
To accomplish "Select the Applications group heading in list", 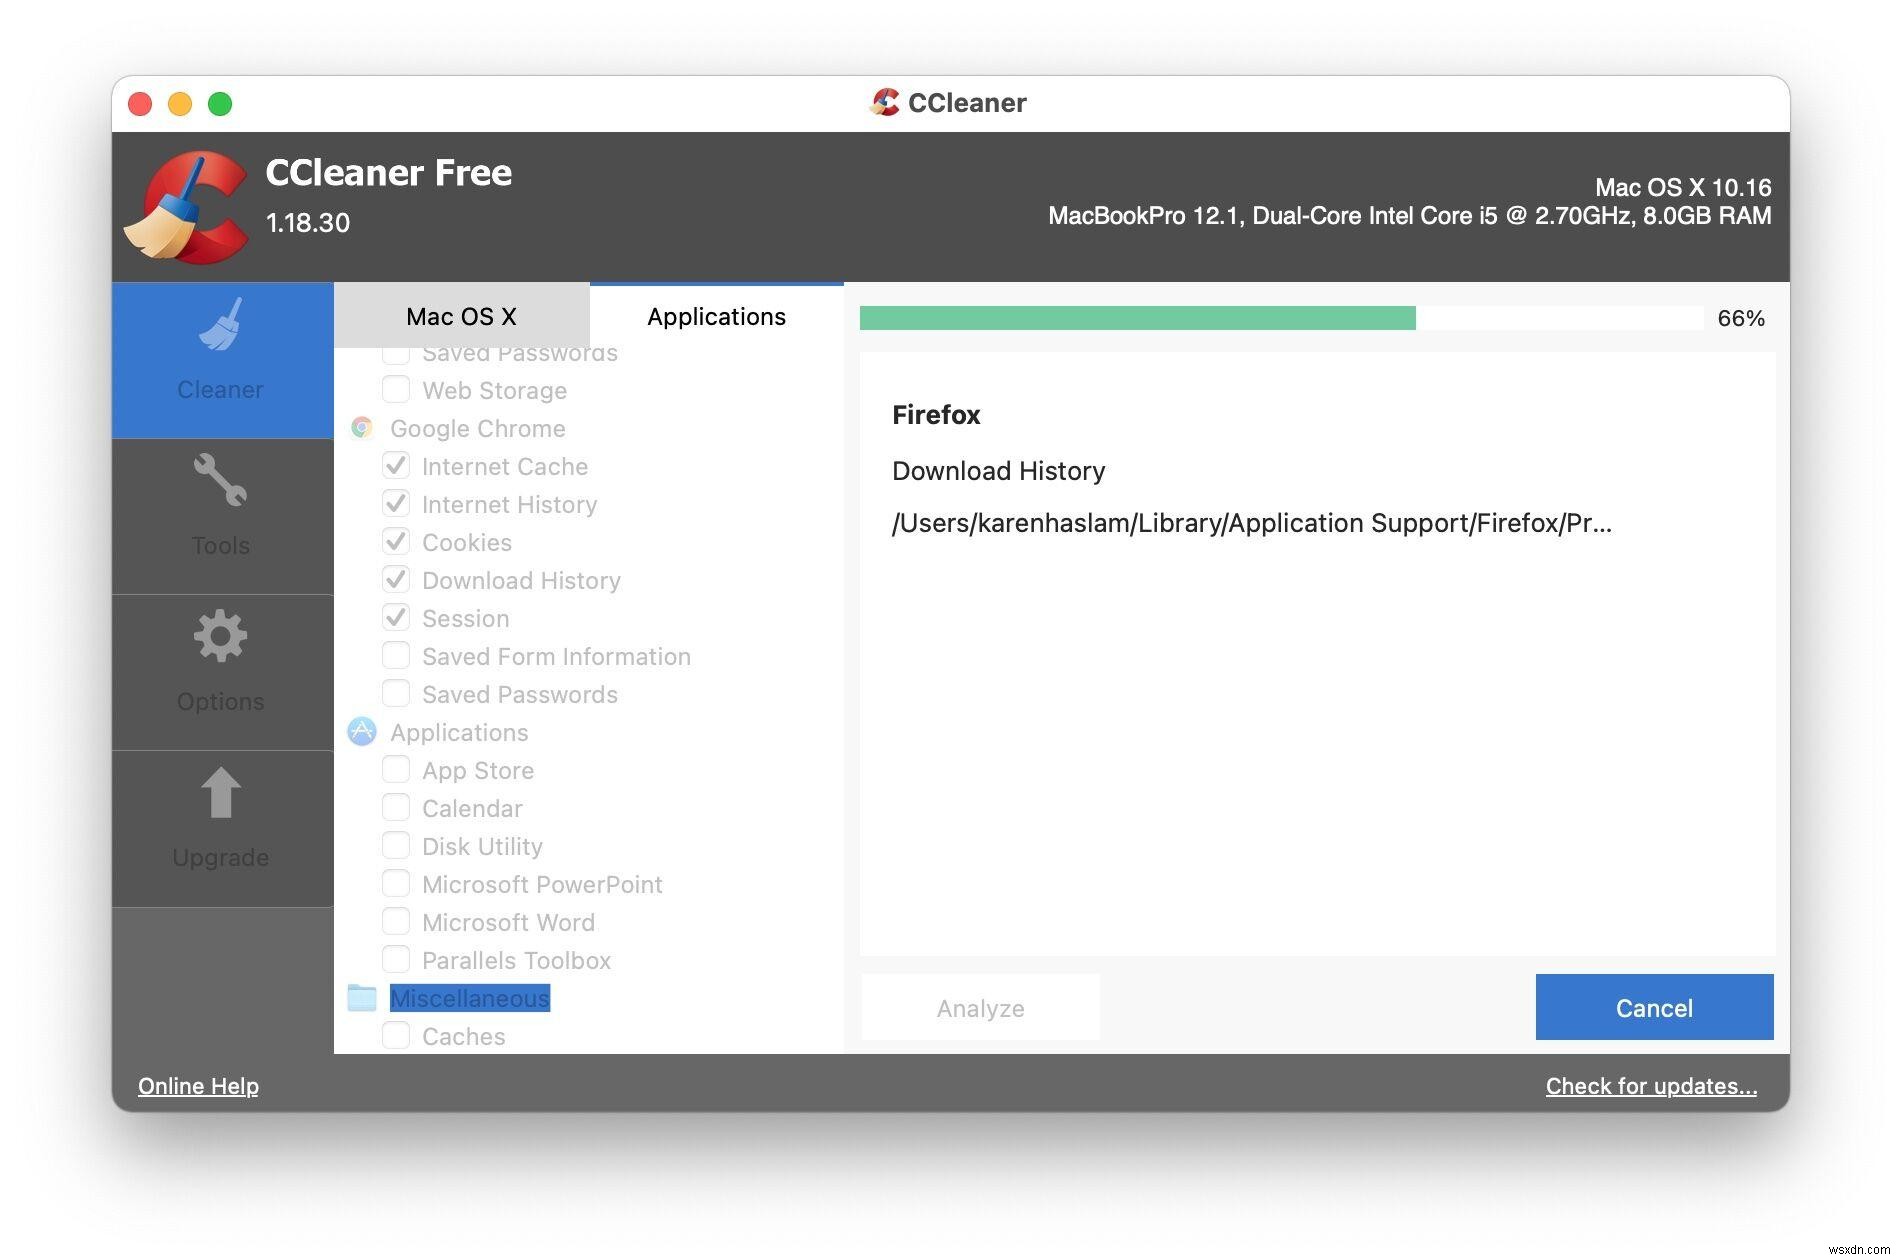I will click(459, 732).
